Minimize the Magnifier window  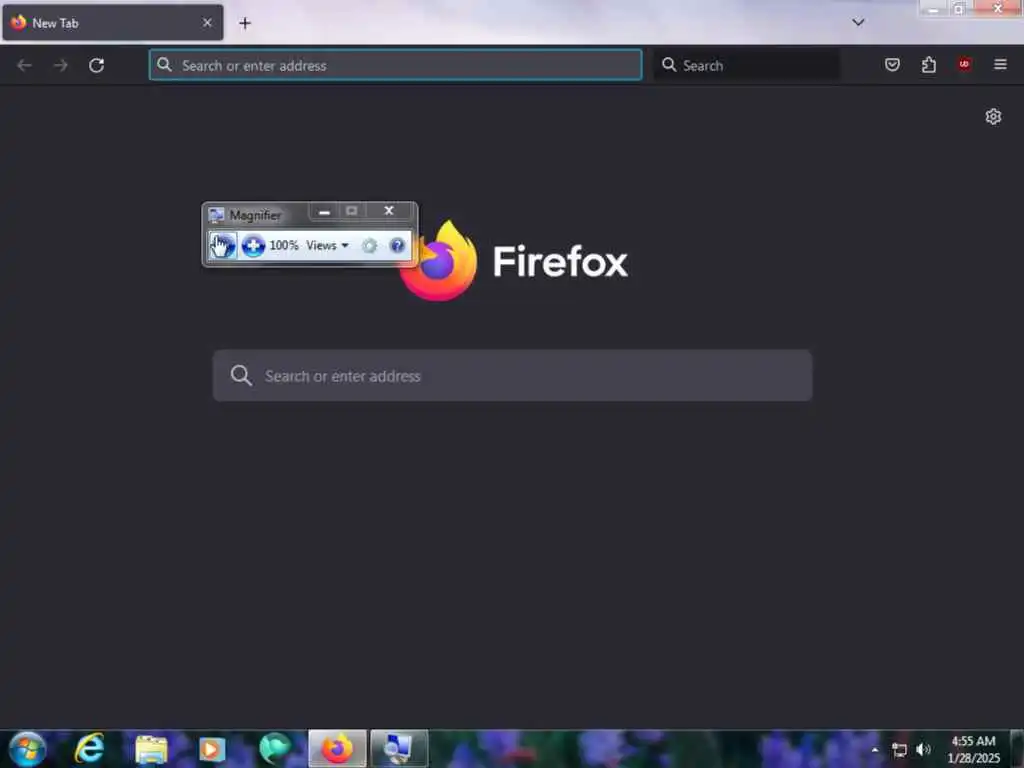point(324,211)
